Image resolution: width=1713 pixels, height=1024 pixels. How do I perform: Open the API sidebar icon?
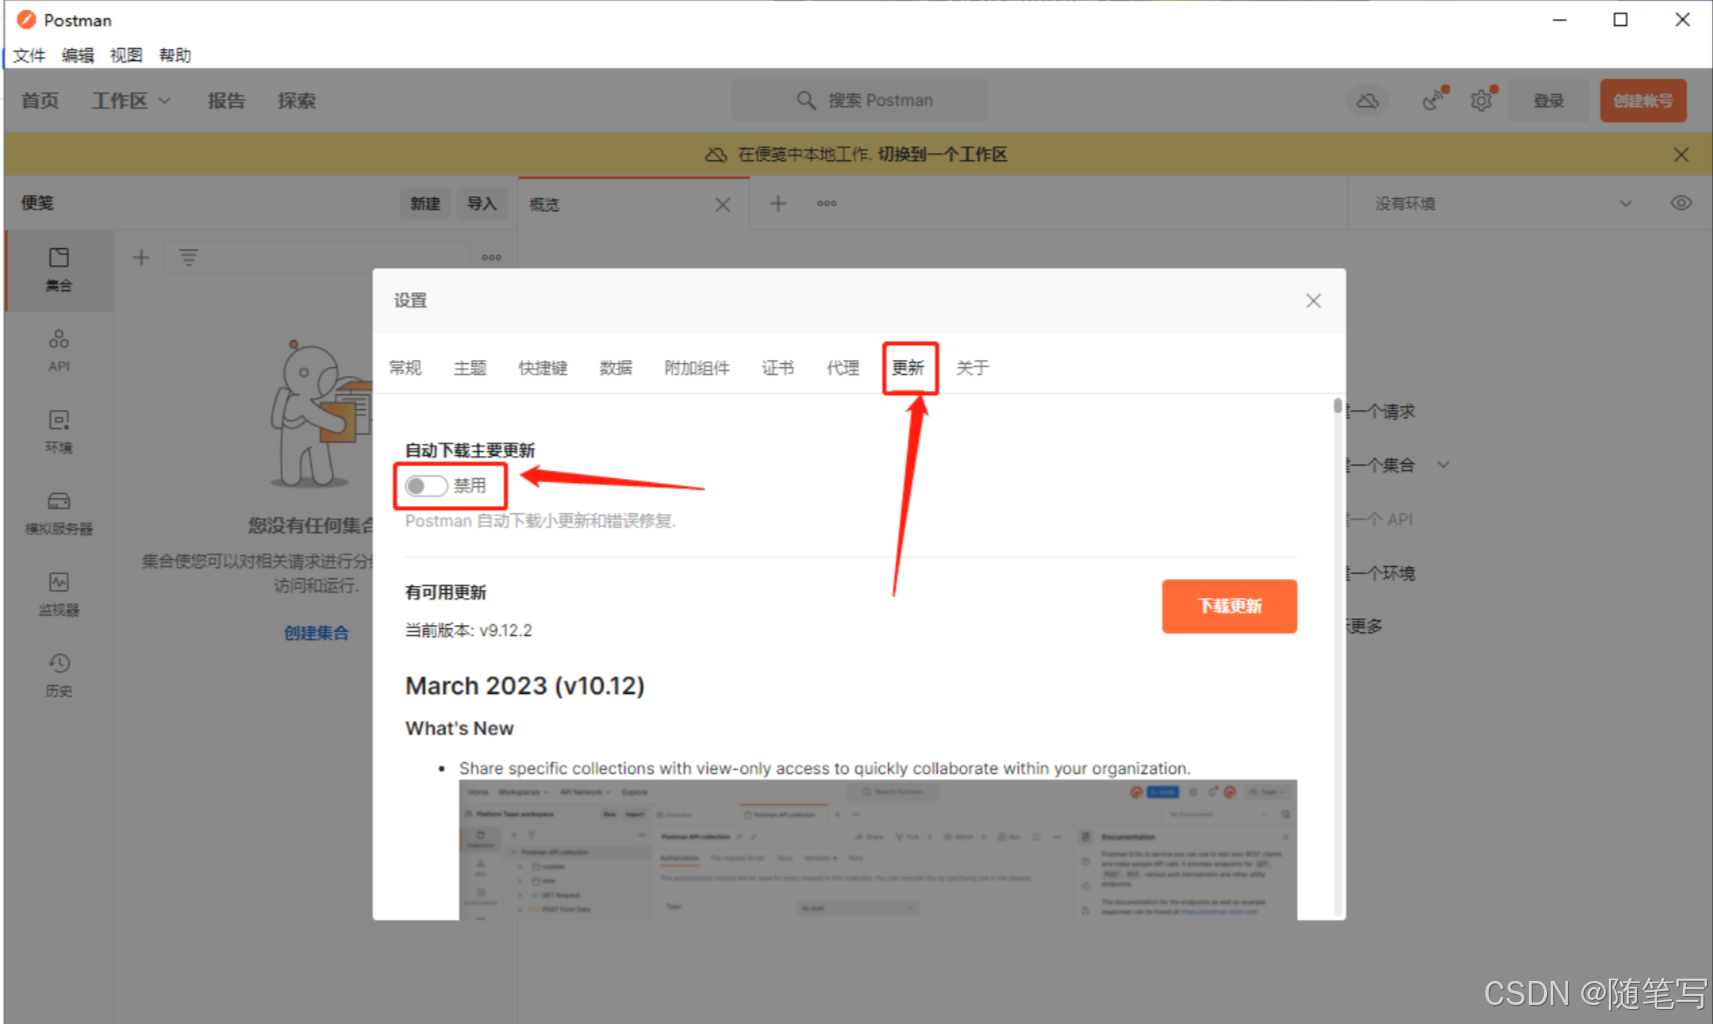59,351
